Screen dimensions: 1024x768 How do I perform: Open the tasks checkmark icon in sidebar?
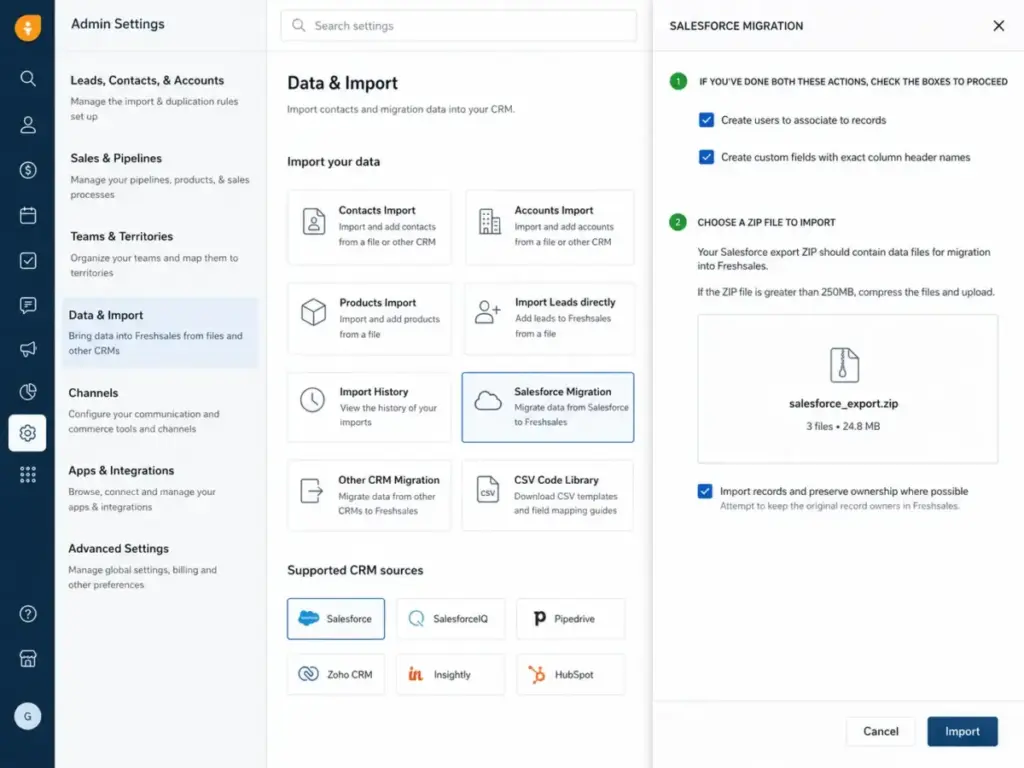27,261
